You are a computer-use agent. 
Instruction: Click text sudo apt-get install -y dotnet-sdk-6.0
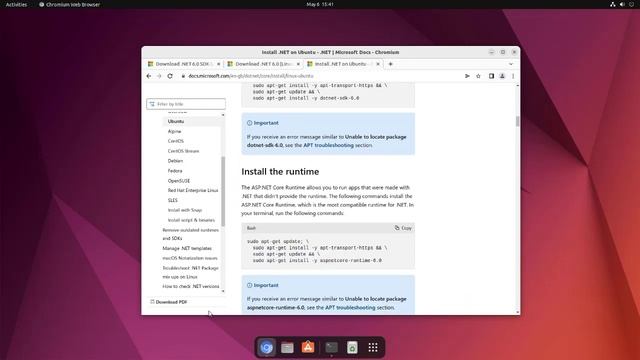[306, 98]
